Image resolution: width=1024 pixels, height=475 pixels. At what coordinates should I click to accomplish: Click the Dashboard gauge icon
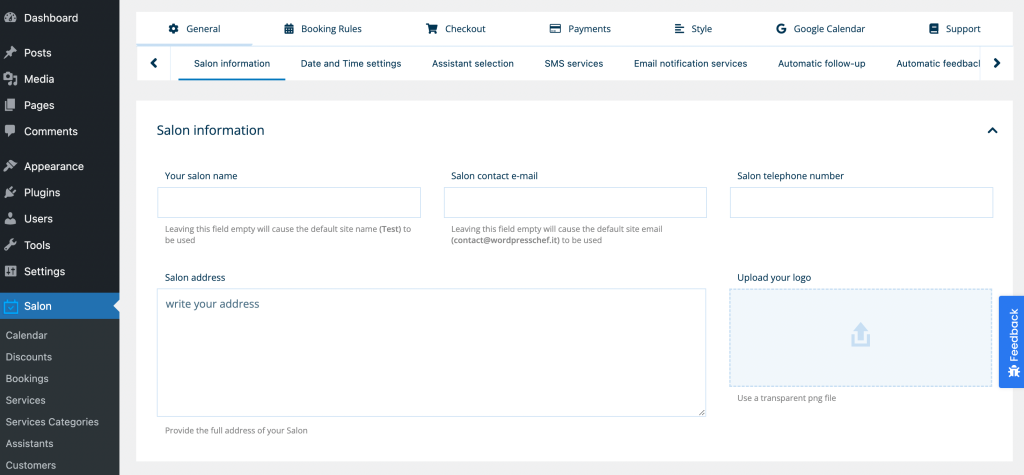(11, 18)
